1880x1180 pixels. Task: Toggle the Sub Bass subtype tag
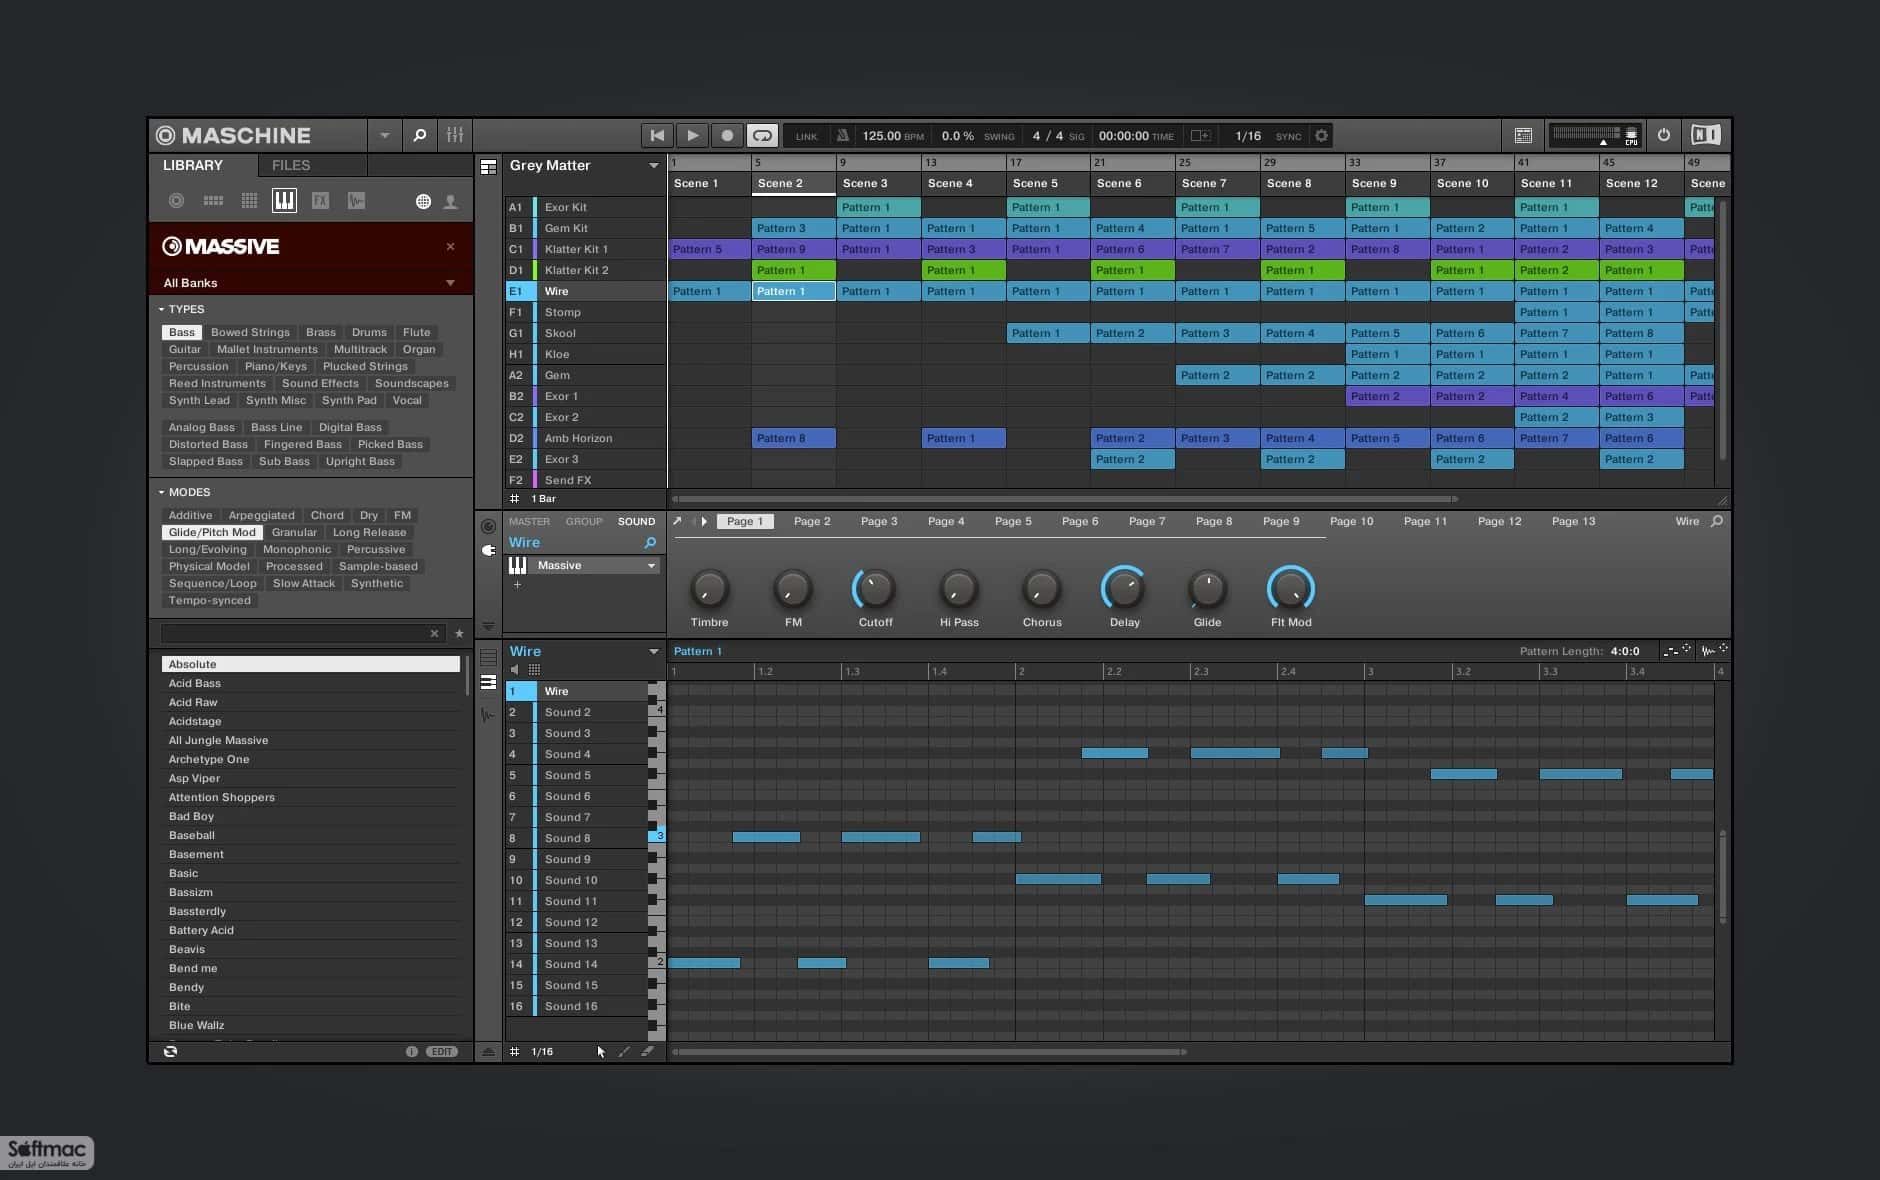284,461
